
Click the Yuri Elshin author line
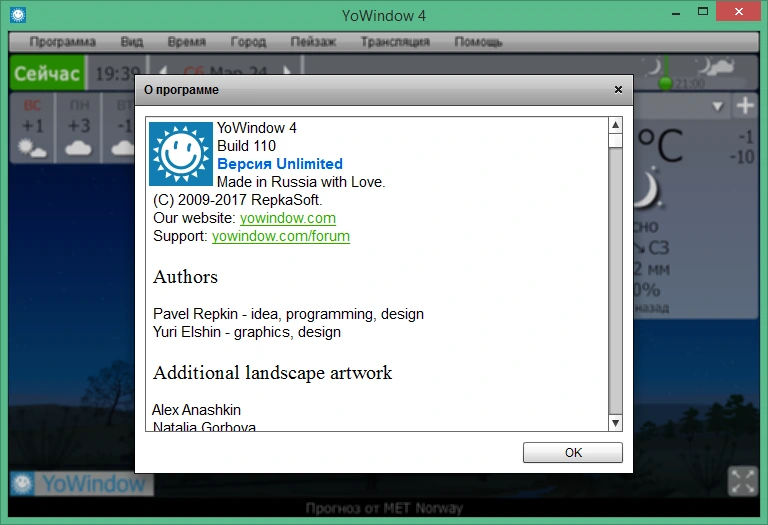point(247,332)
